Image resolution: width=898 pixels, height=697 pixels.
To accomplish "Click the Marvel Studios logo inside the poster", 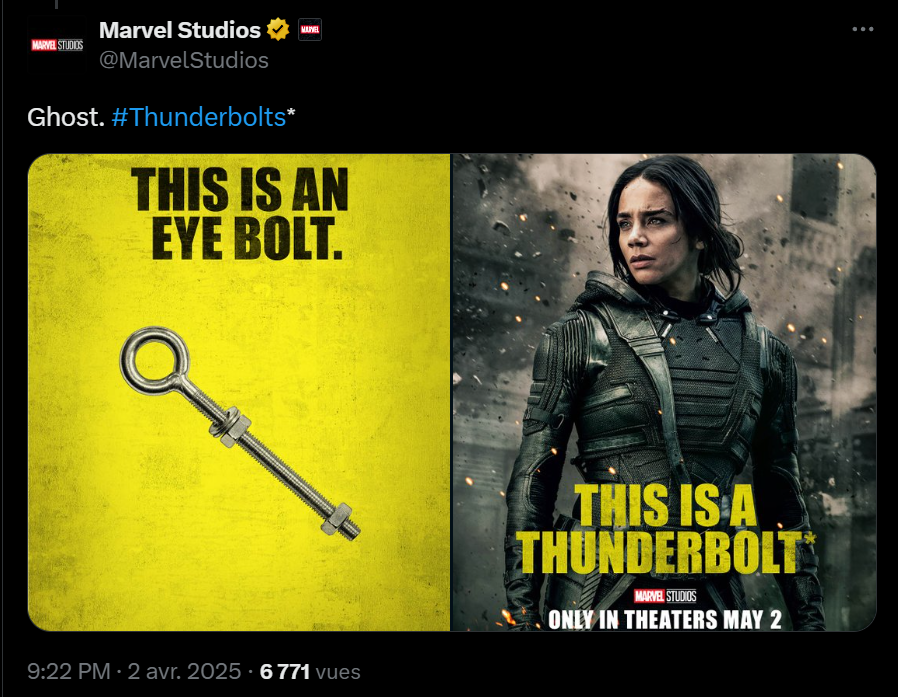I will coord(665,596).
